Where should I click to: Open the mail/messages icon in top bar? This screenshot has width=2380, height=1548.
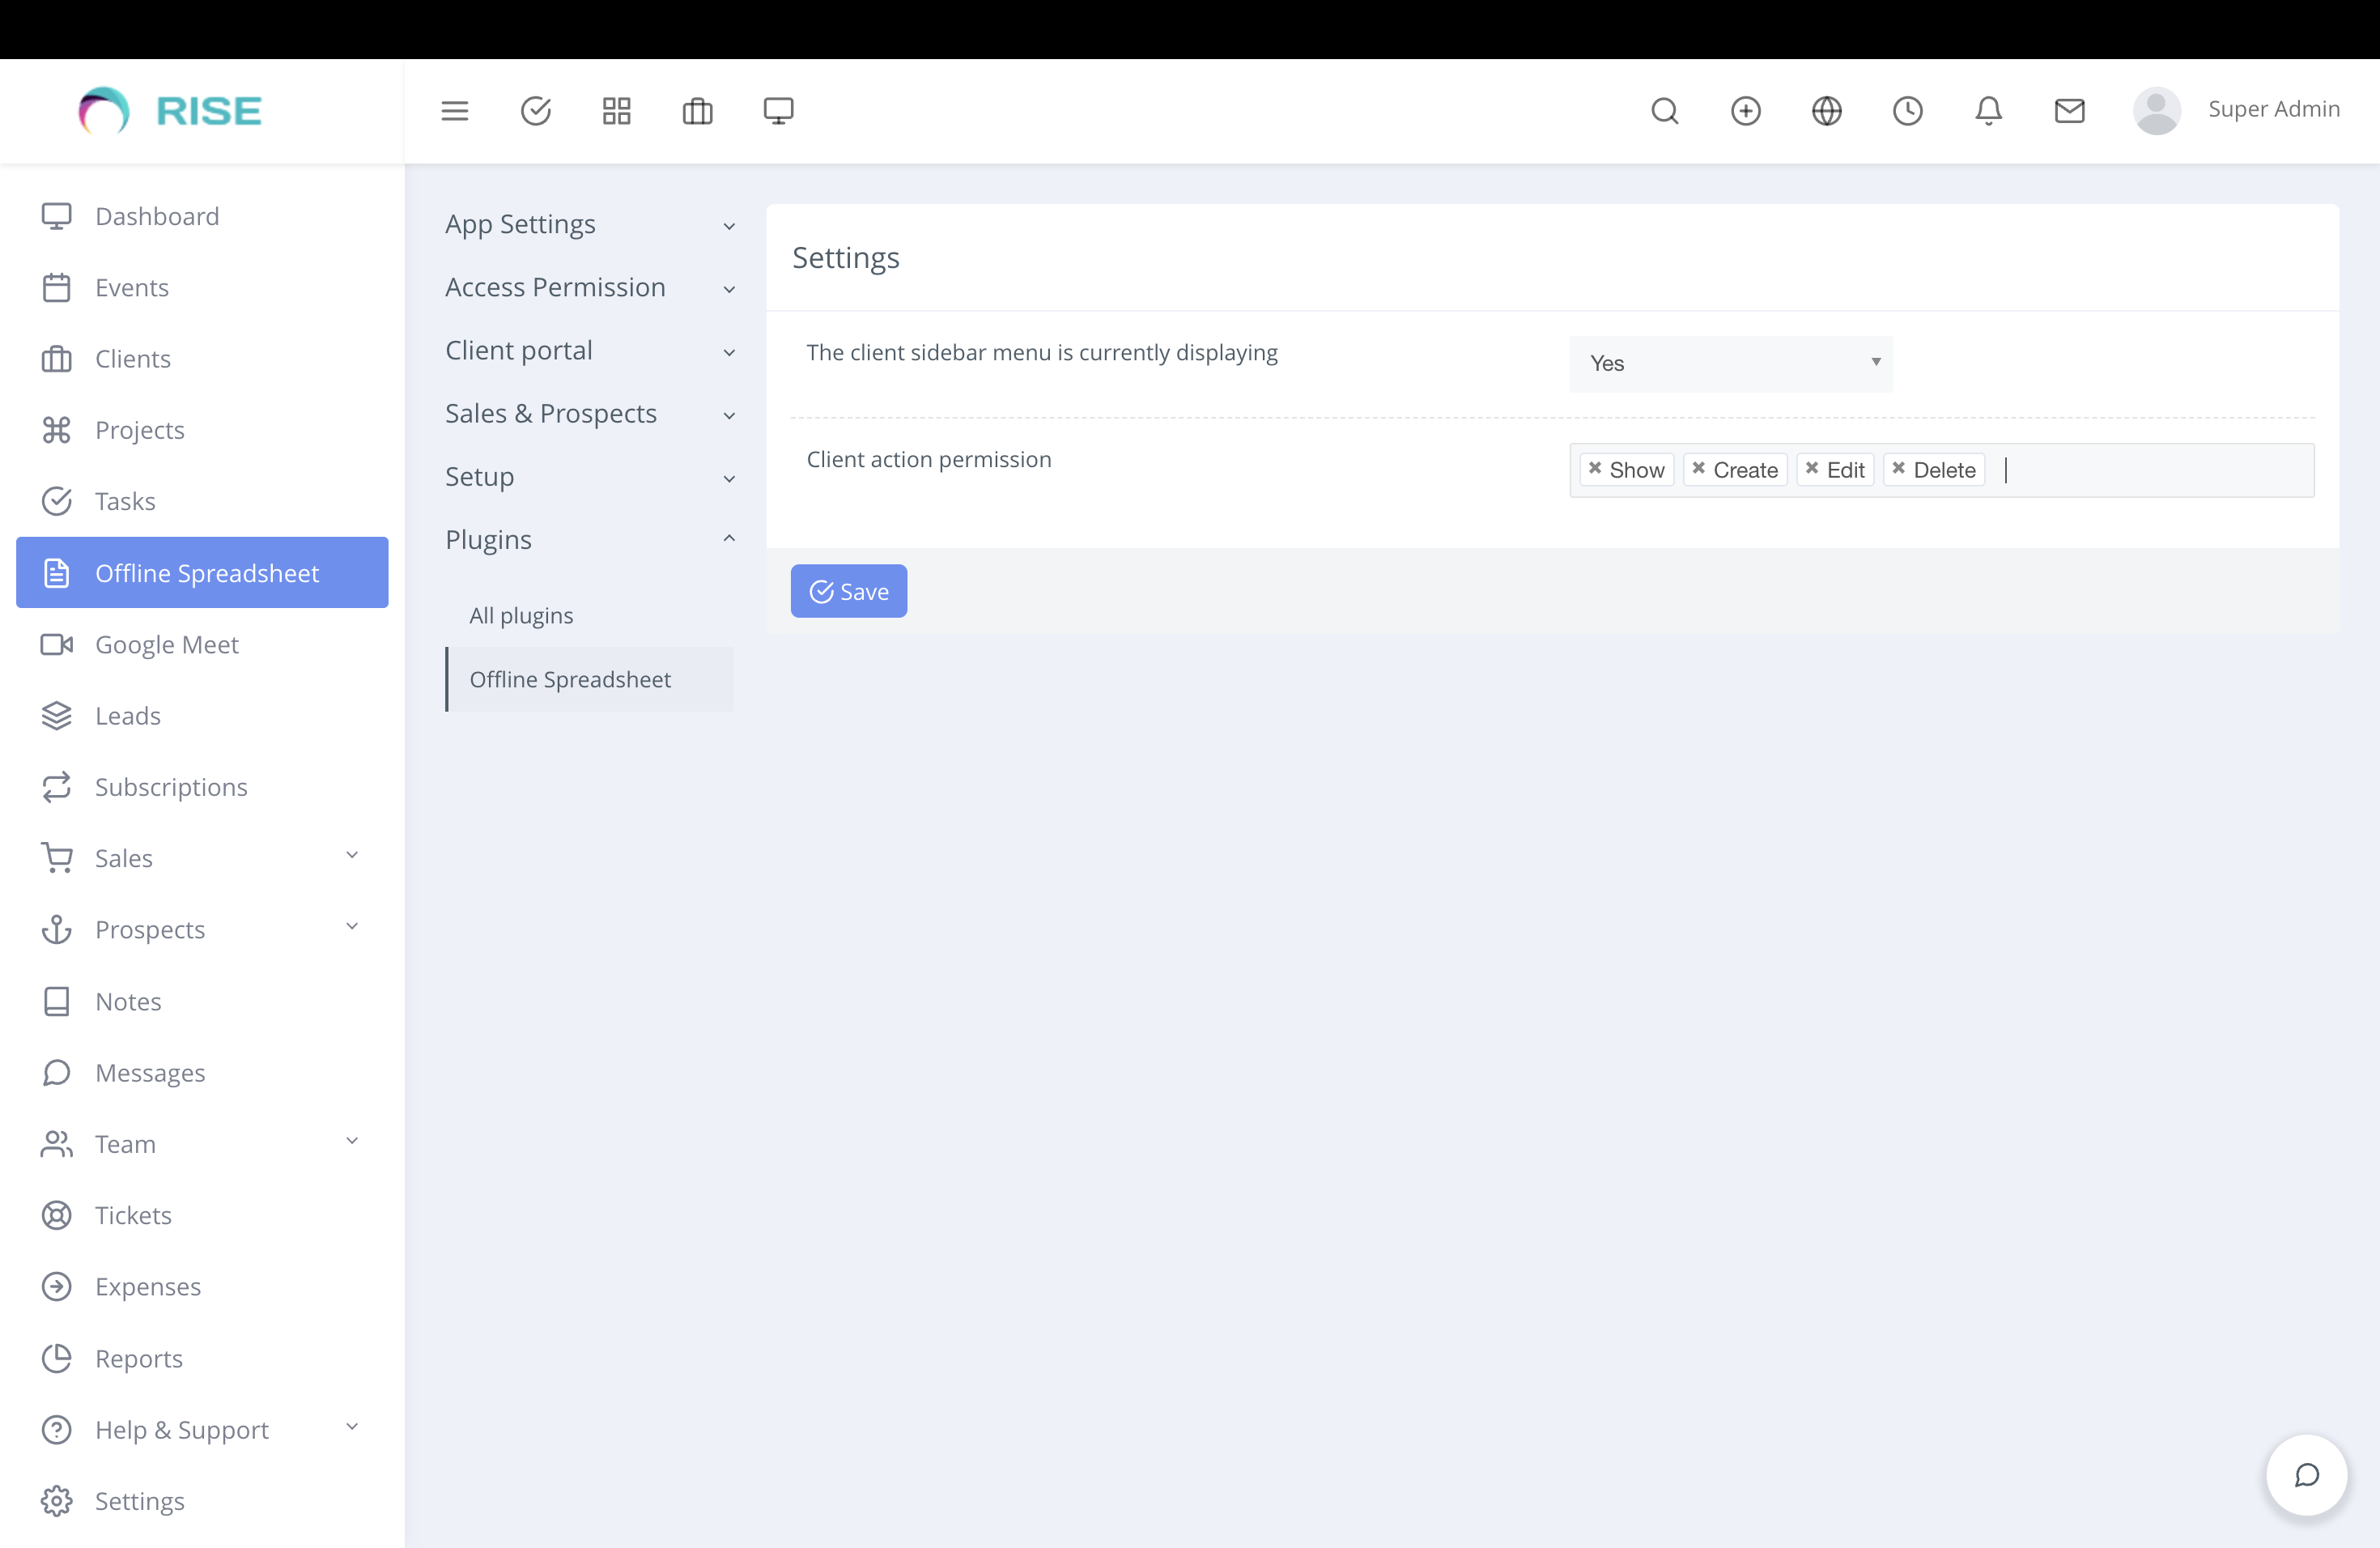pyautogui.click(x=2069, y=110)
